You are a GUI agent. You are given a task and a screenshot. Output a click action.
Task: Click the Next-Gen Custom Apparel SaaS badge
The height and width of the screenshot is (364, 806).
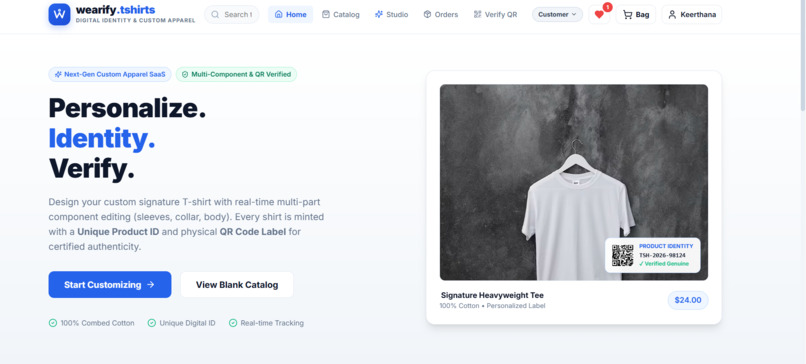pyautogui.click(x=110, y=74)
